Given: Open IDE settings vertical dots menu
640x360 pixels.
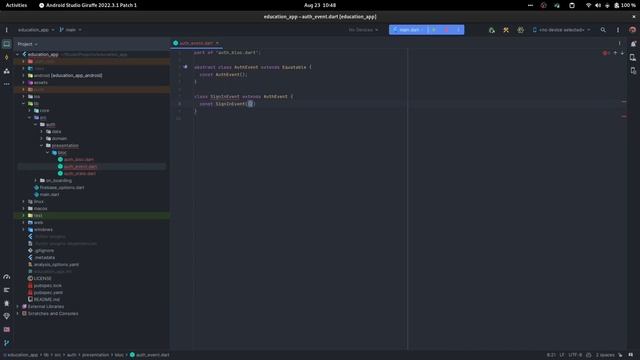Looking at the screenshot, I should tap(618, 30).
